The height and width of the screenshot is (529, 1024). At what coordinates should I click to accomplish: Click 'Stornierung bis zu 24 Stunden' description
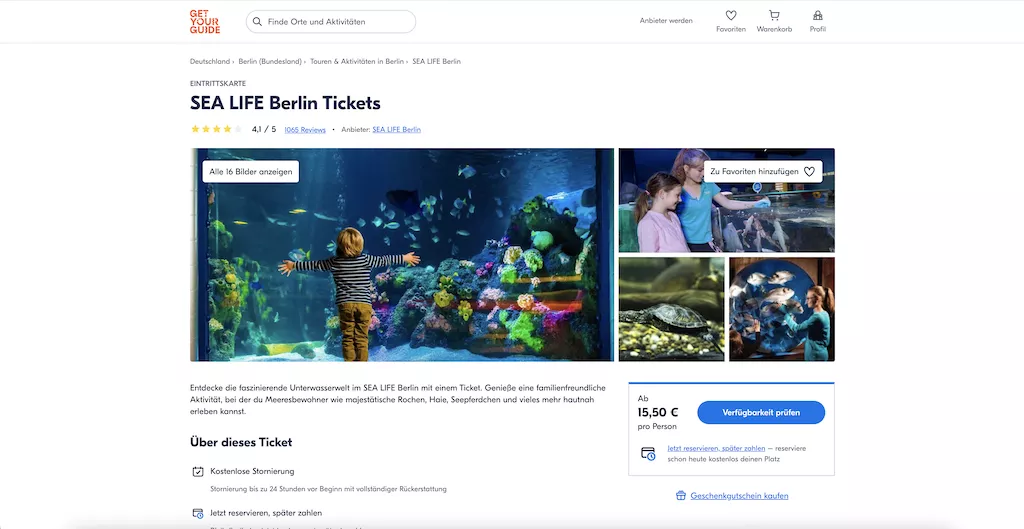[x=328, y=489]
